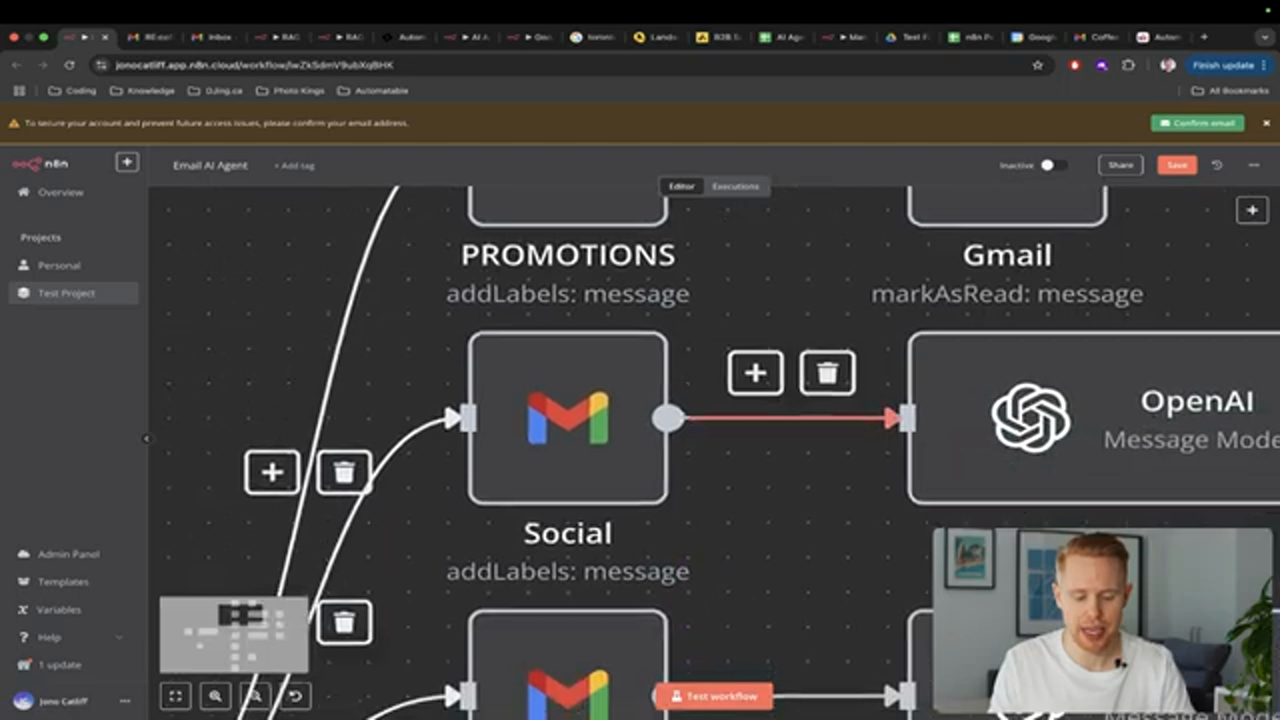Click the n8n logo in the sidebar
This screenshot has width=1280, height=720.
pyautogui.click(x=41, y=163)
